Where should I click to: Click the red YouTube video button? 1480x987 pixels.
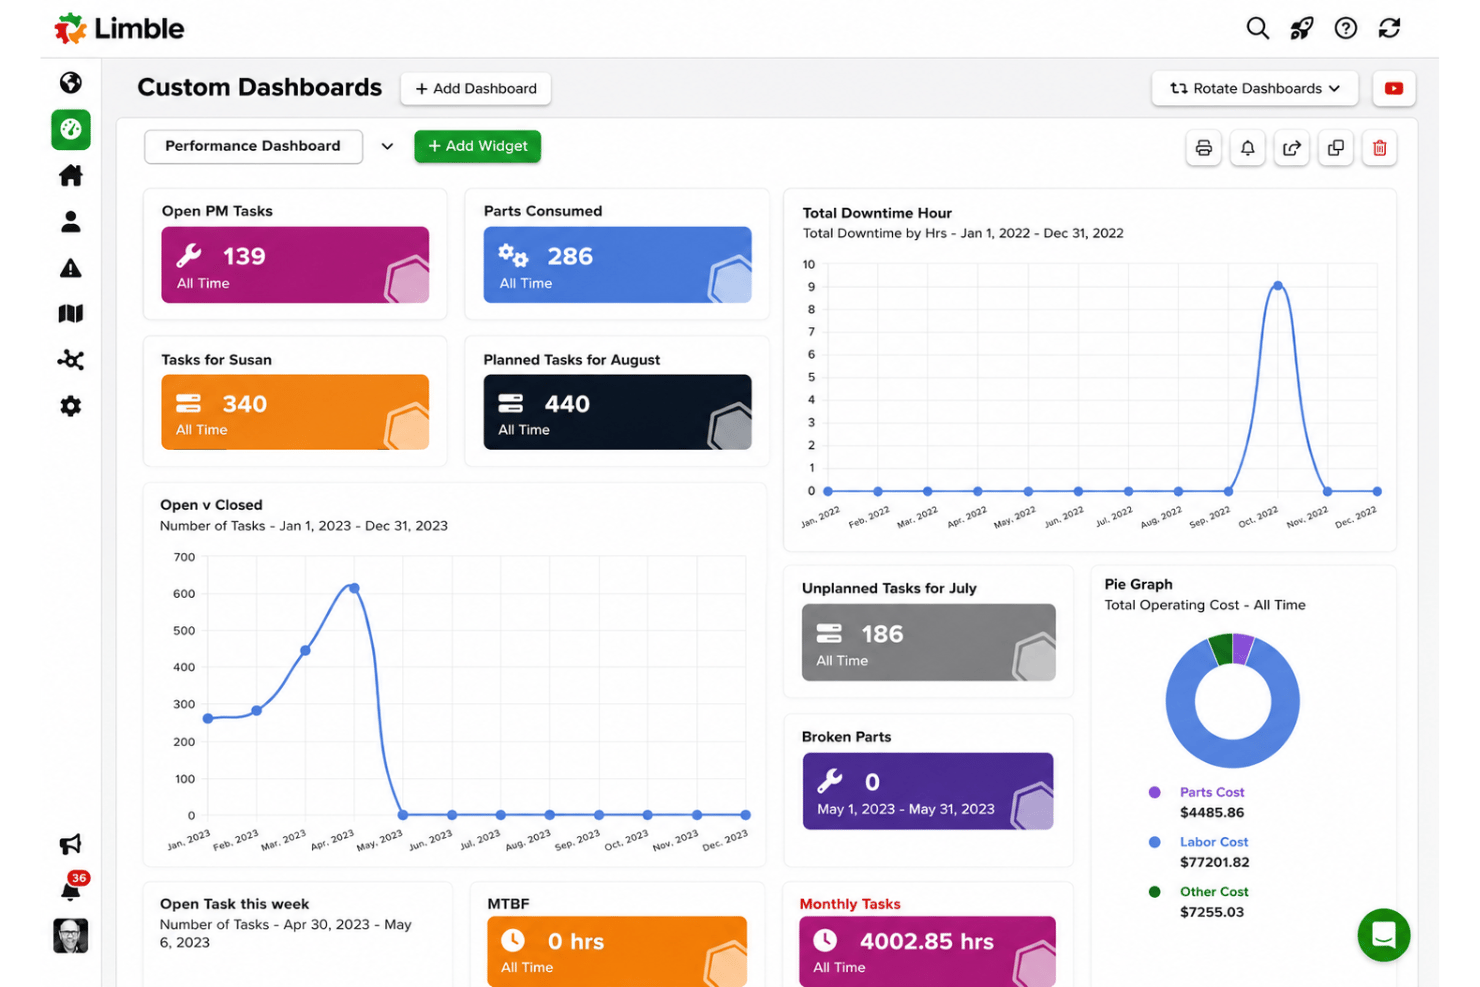1393,88
